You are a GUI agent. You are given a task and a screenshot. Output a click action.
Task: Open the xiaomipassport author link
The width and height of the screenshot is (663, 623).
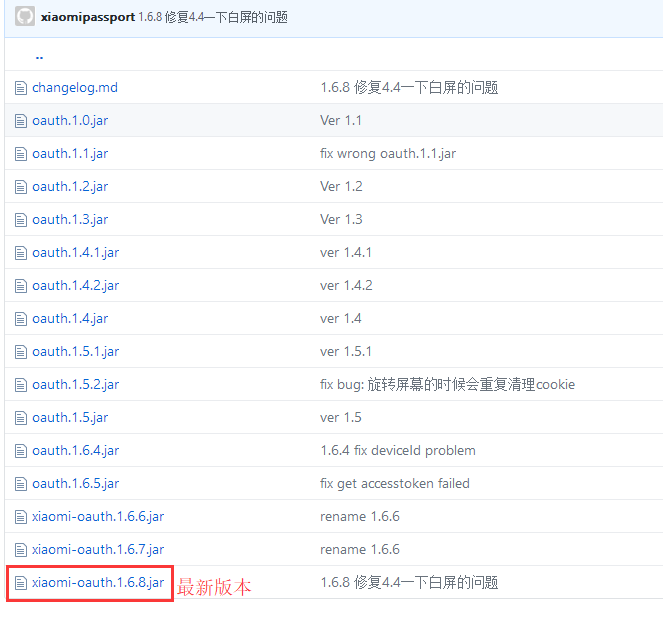point(88,17)
